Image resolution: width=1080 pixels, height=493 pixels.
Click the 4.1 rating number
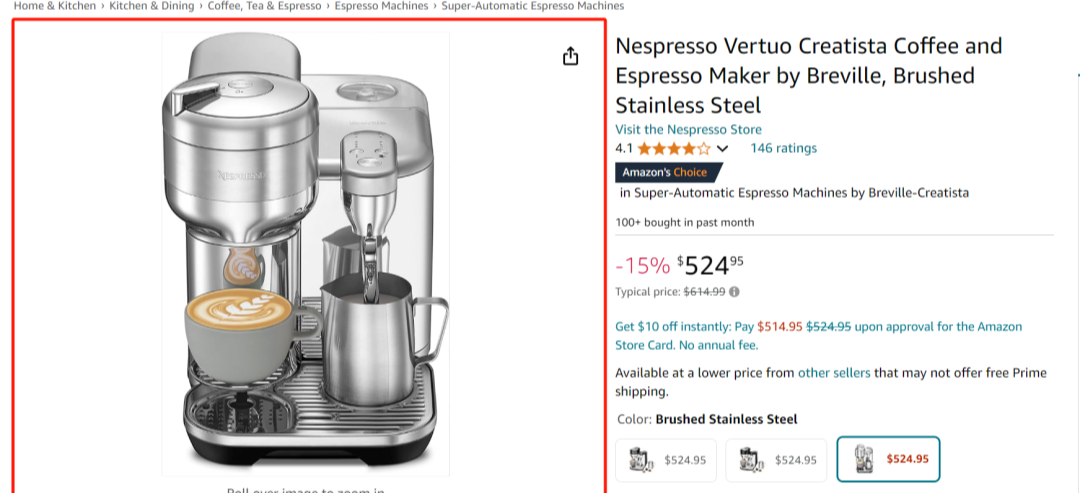click(x=624, y=149)
